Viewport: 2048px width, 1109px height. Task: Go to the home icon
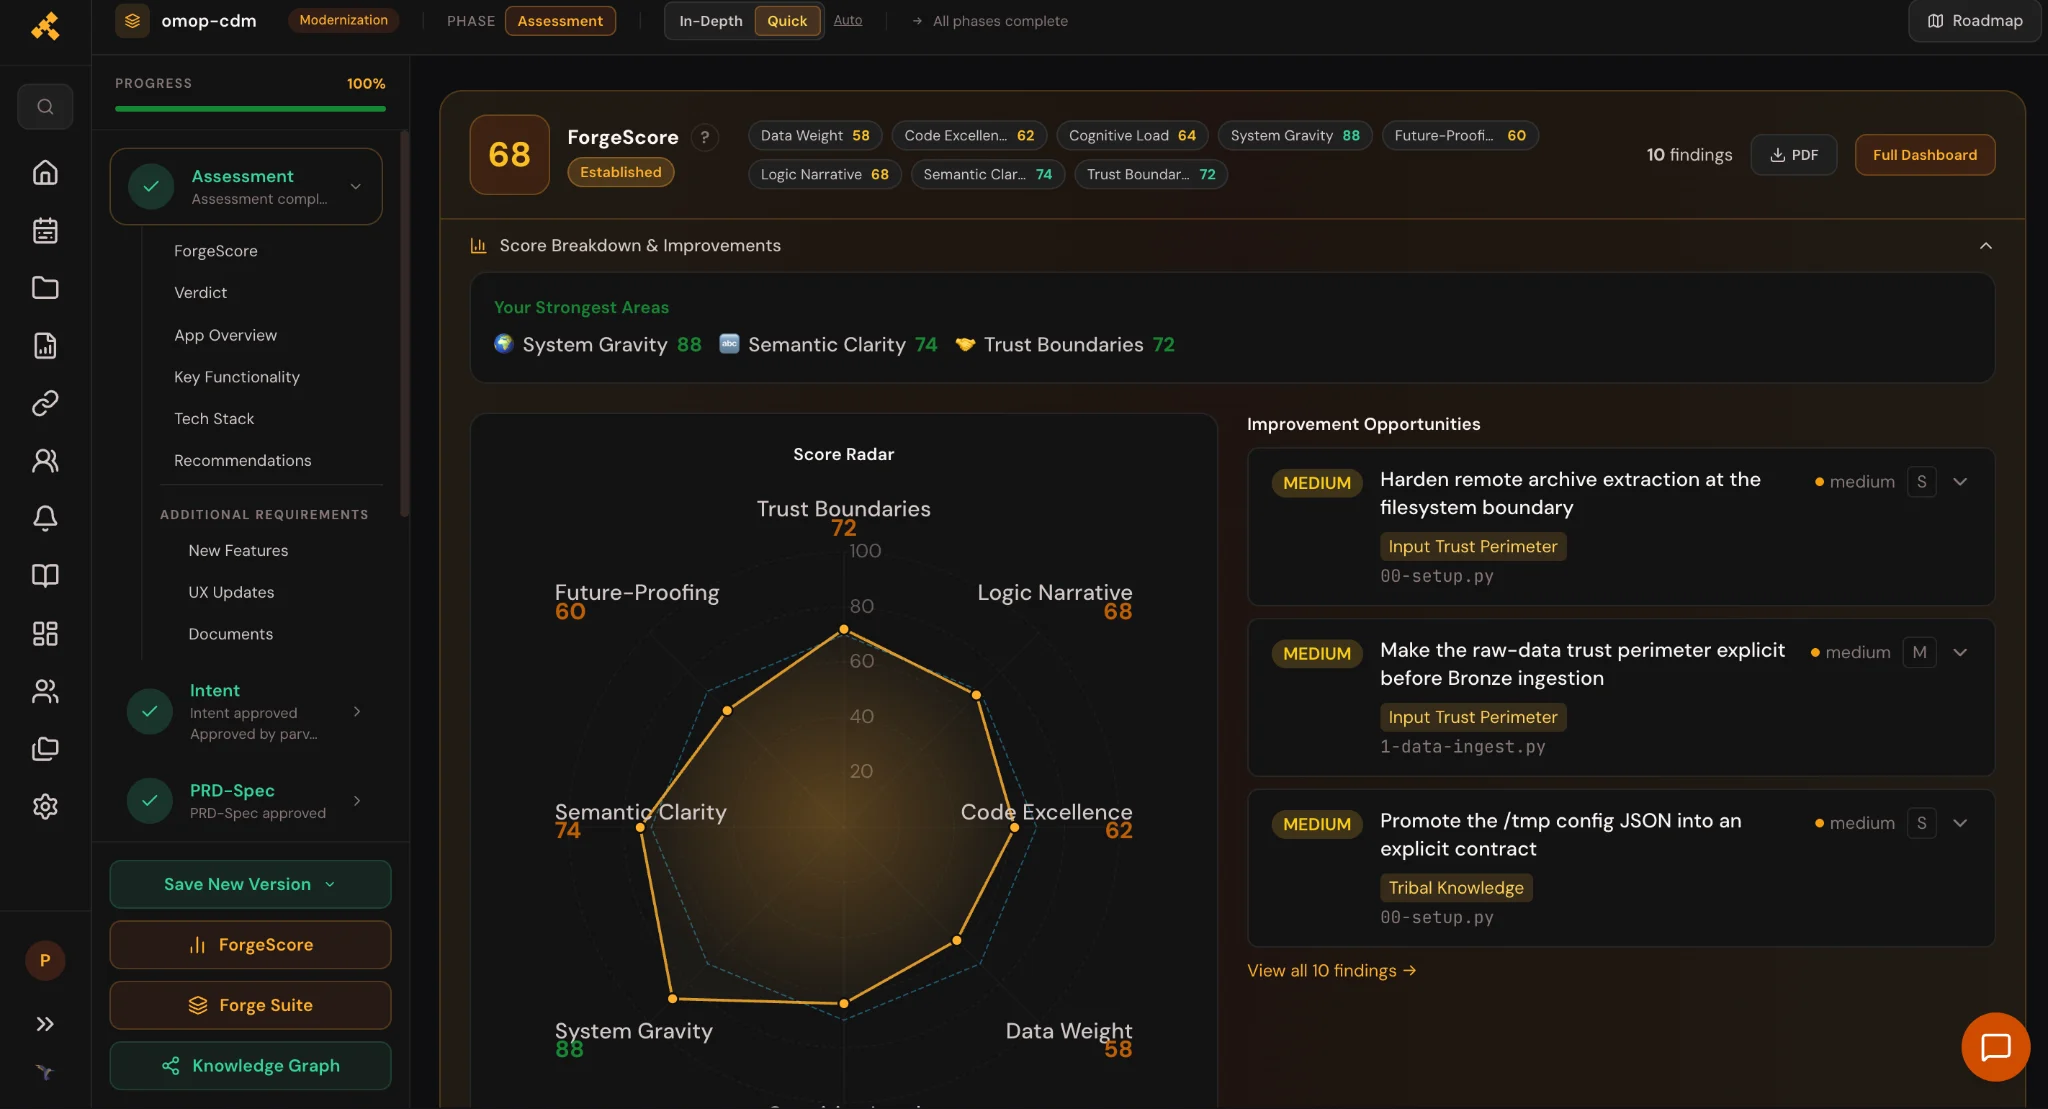pos(45,173)
